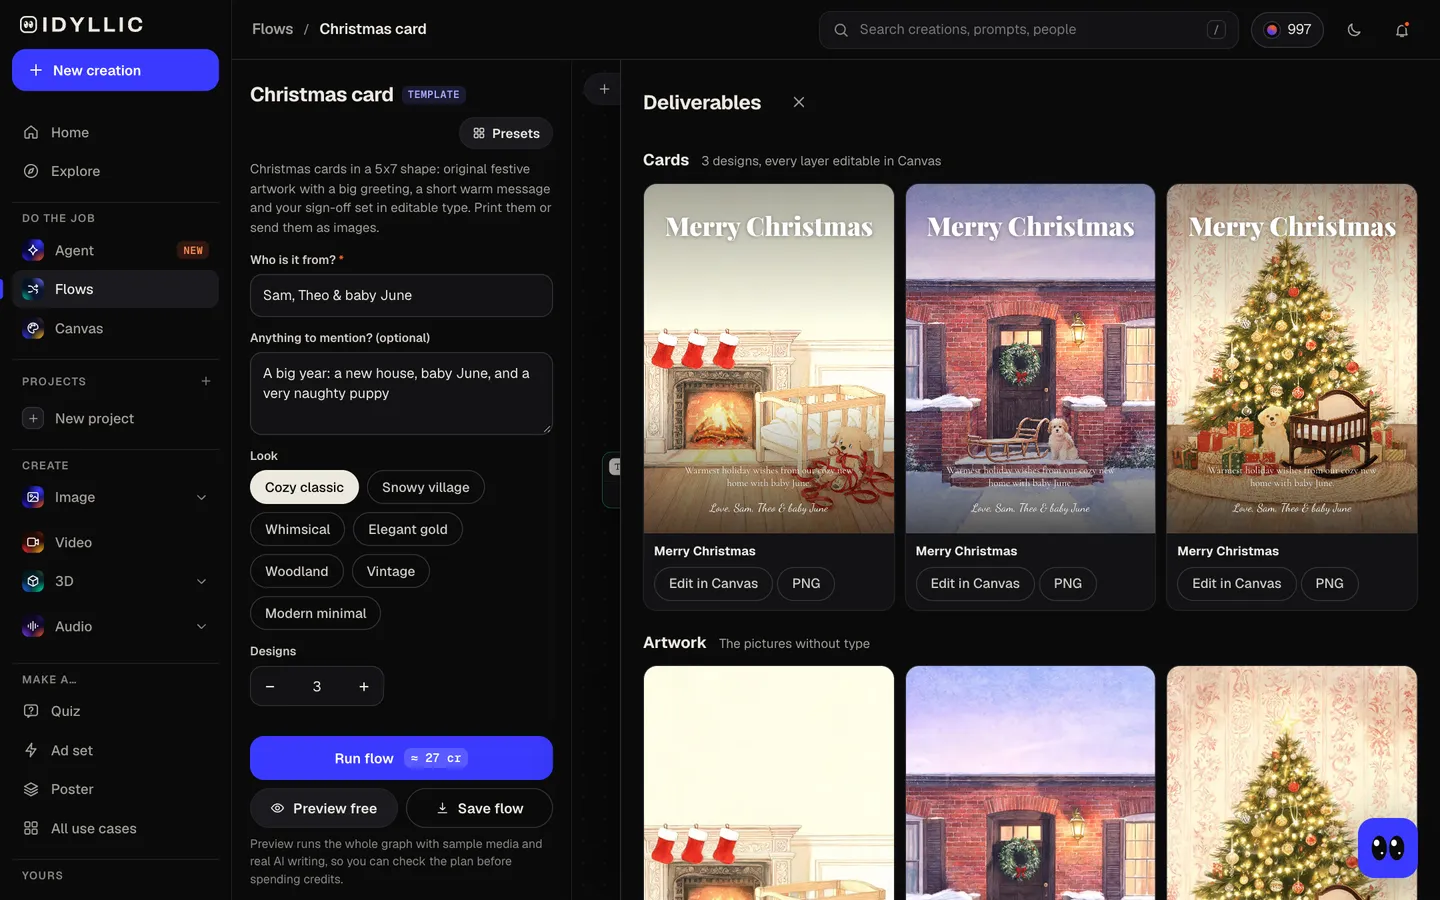Expand the 3D create menu
Image resolution: width=1440 pixels, height=900 pixels.
(x=201, y=581)
